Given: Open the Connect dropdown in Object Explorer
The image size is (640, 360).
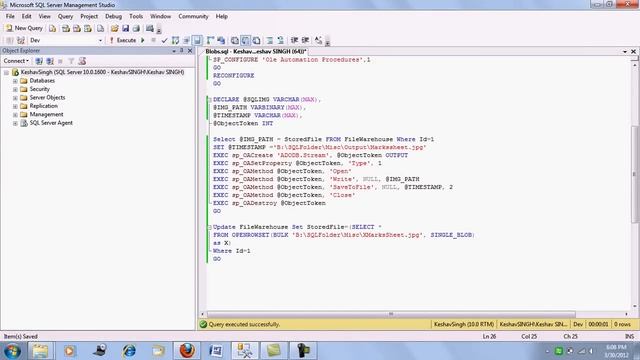Looking at the screenshot, I should [16, 61].
